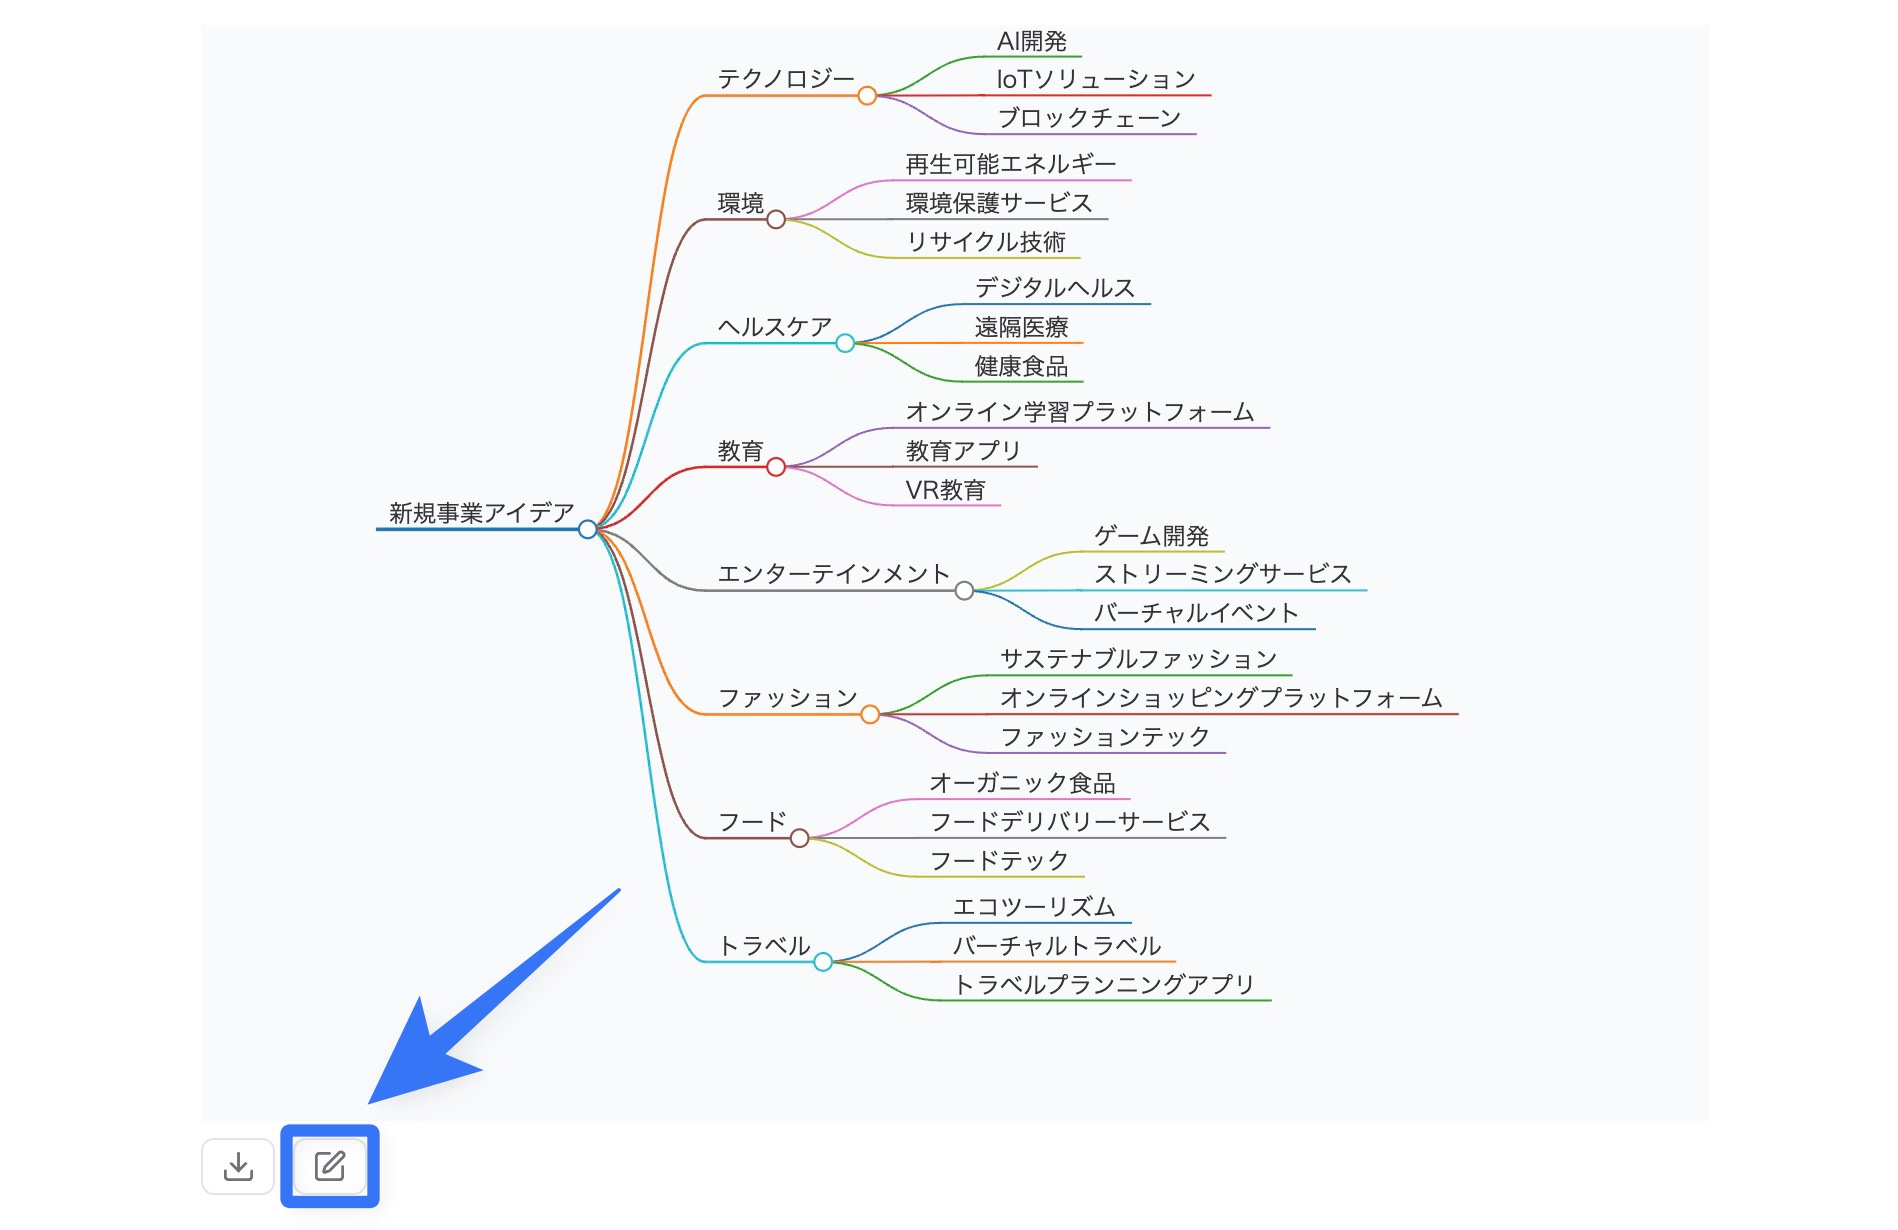Click the オーガニック食品 leaf node

pos(1022,783)
